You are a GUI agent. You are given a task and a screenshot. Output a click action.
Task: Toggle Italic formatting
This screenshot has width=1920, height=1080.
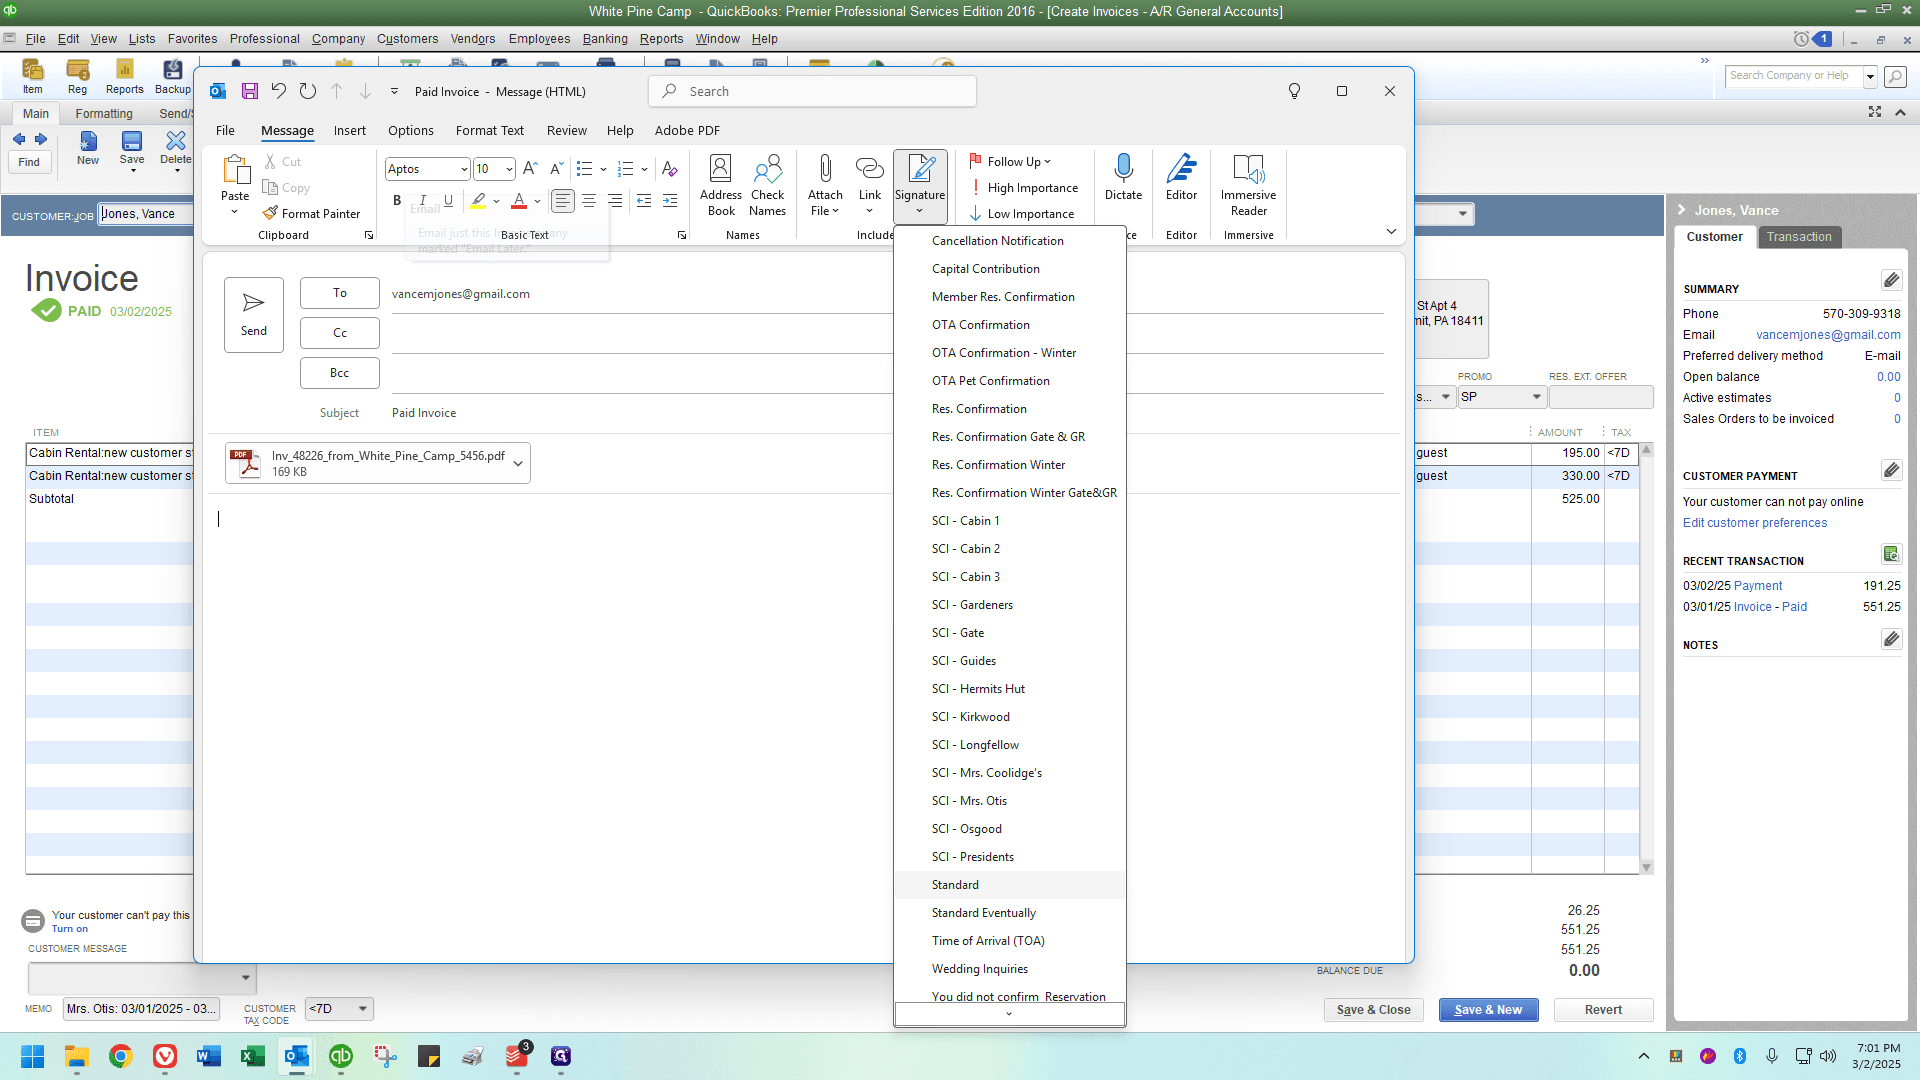pyautogui.click(x=423, y=201)
